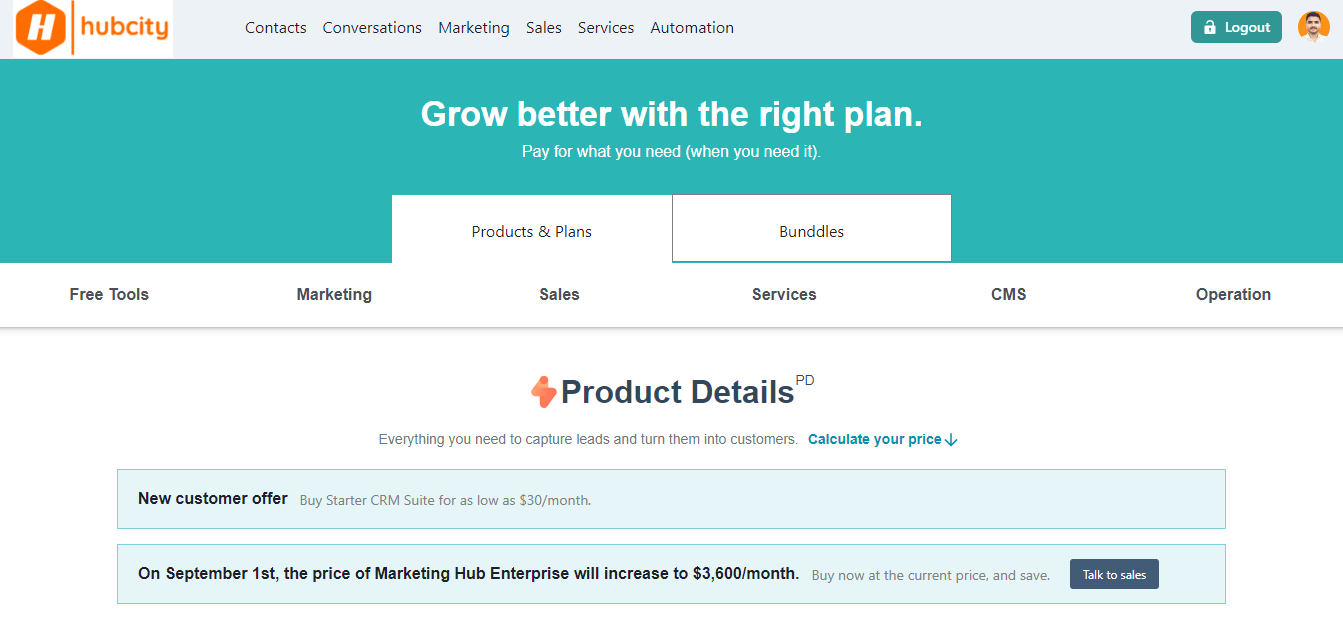
Task: Select the Operation category tab
Action: [1233, 294]
